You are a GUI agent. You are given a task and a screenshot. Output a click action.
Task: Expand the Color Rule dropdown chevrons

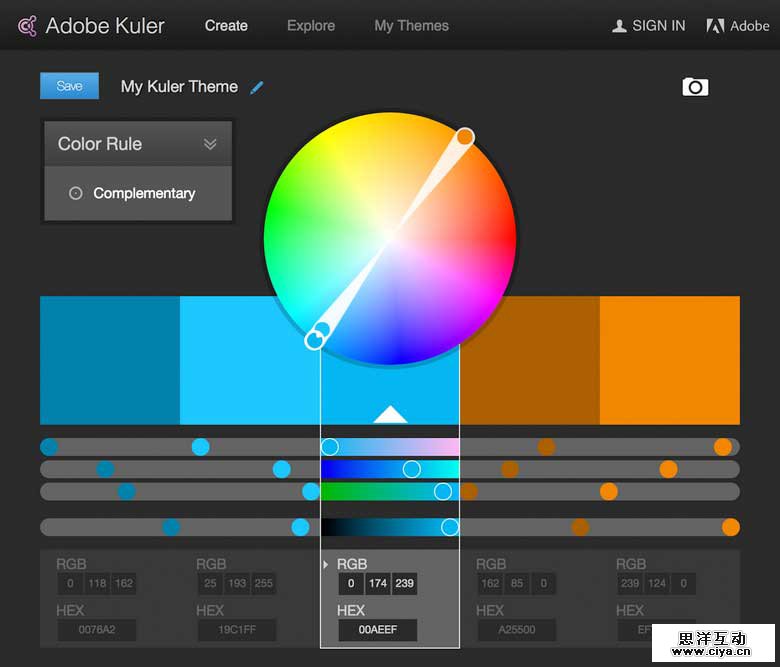[210, 144]
